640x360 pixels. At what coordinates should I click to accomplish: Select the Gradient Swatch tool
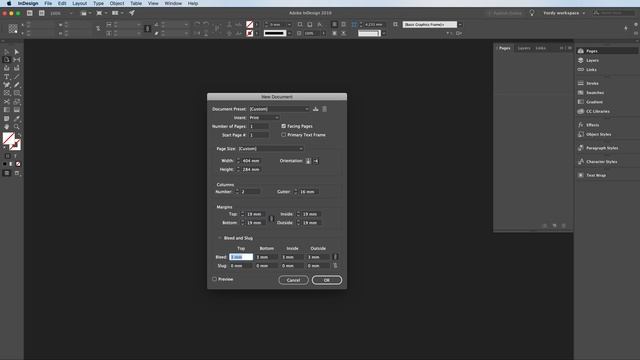[x=7, y=110]
